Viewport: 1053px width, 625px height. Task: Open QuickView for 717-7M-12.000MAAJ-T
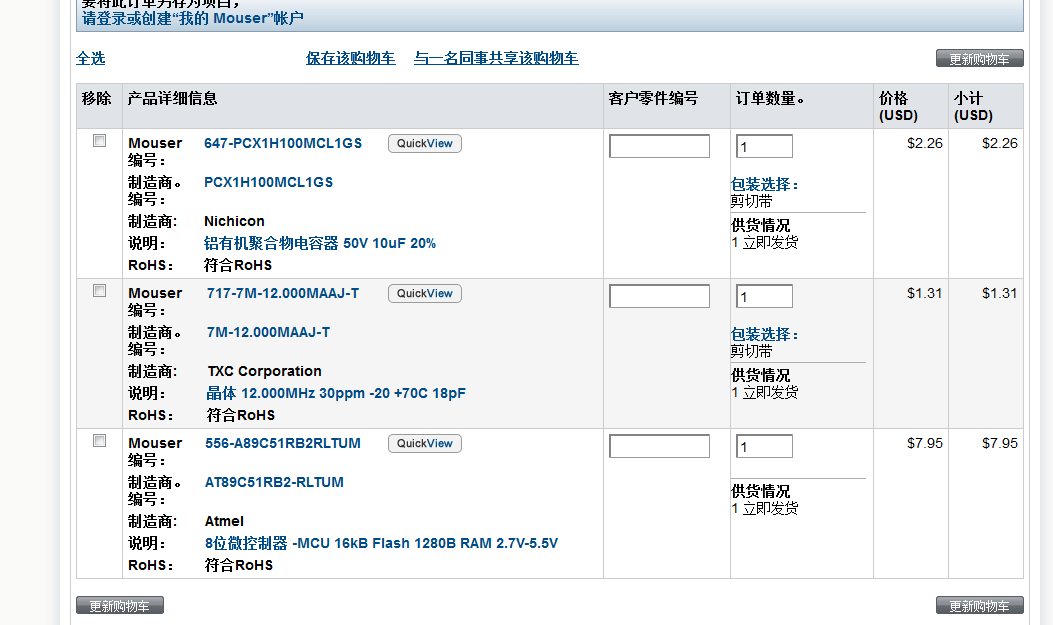click(x=424, y=293)
